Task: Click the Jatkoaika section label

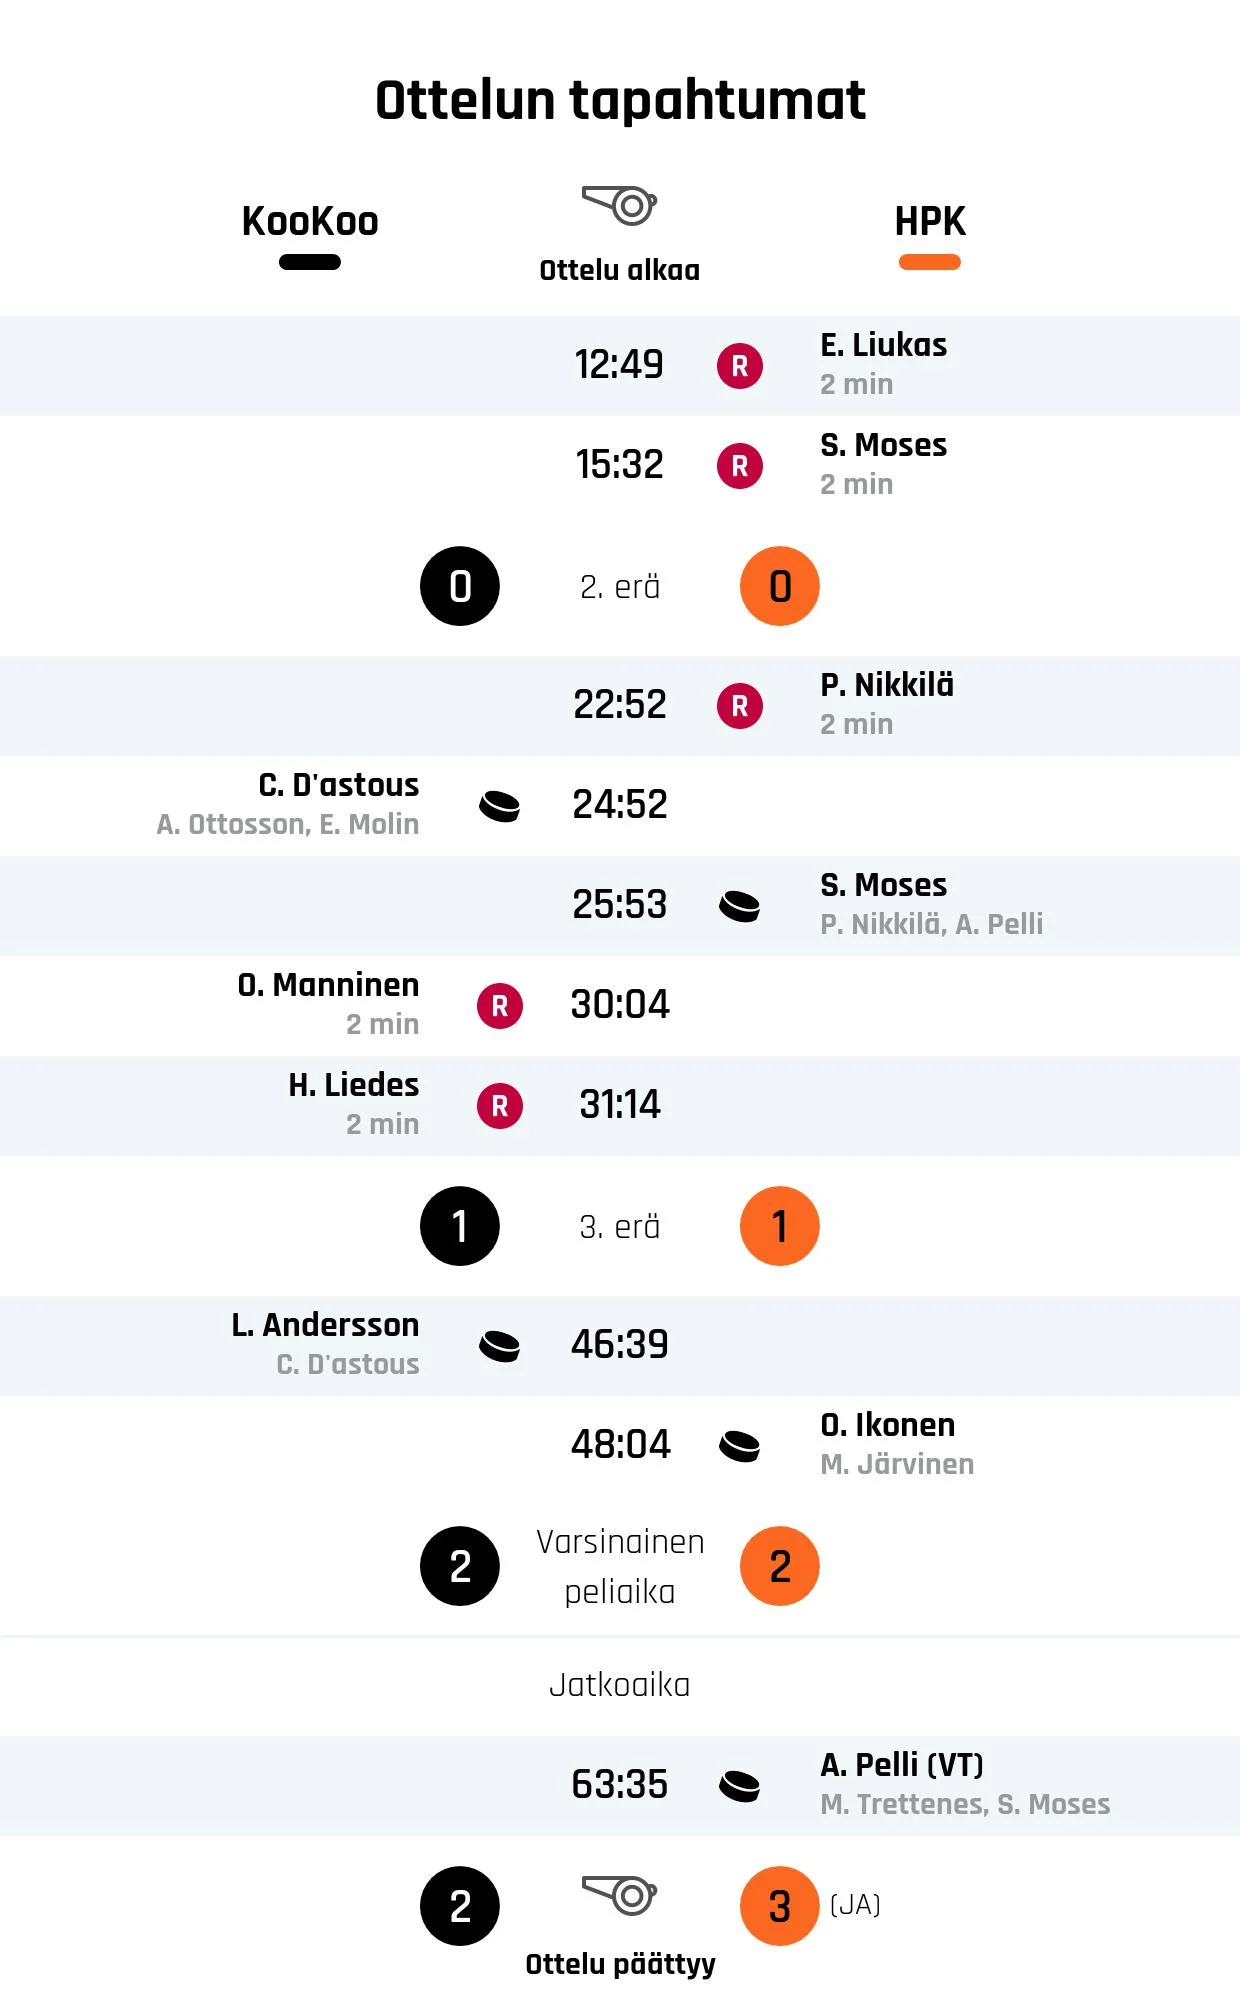Action: [x=620, y=1685]
